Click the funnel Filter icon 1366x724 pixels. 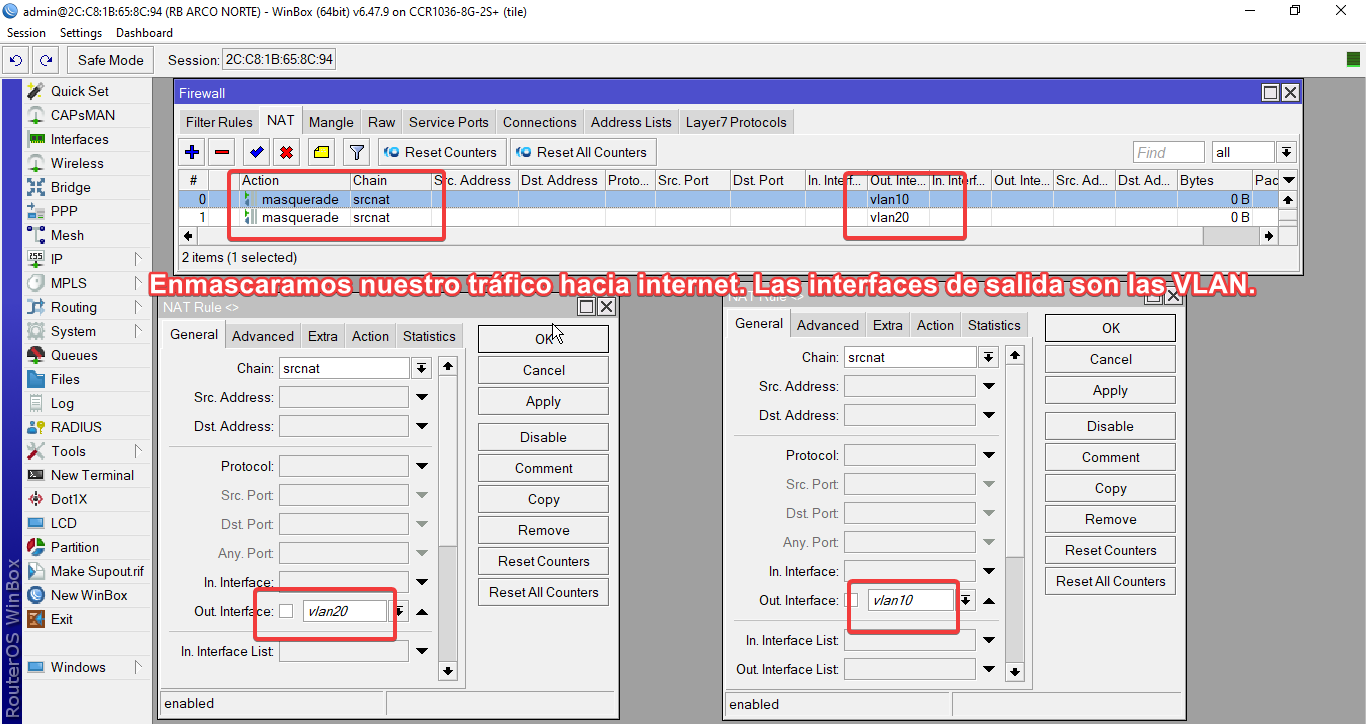click(356, 152)
